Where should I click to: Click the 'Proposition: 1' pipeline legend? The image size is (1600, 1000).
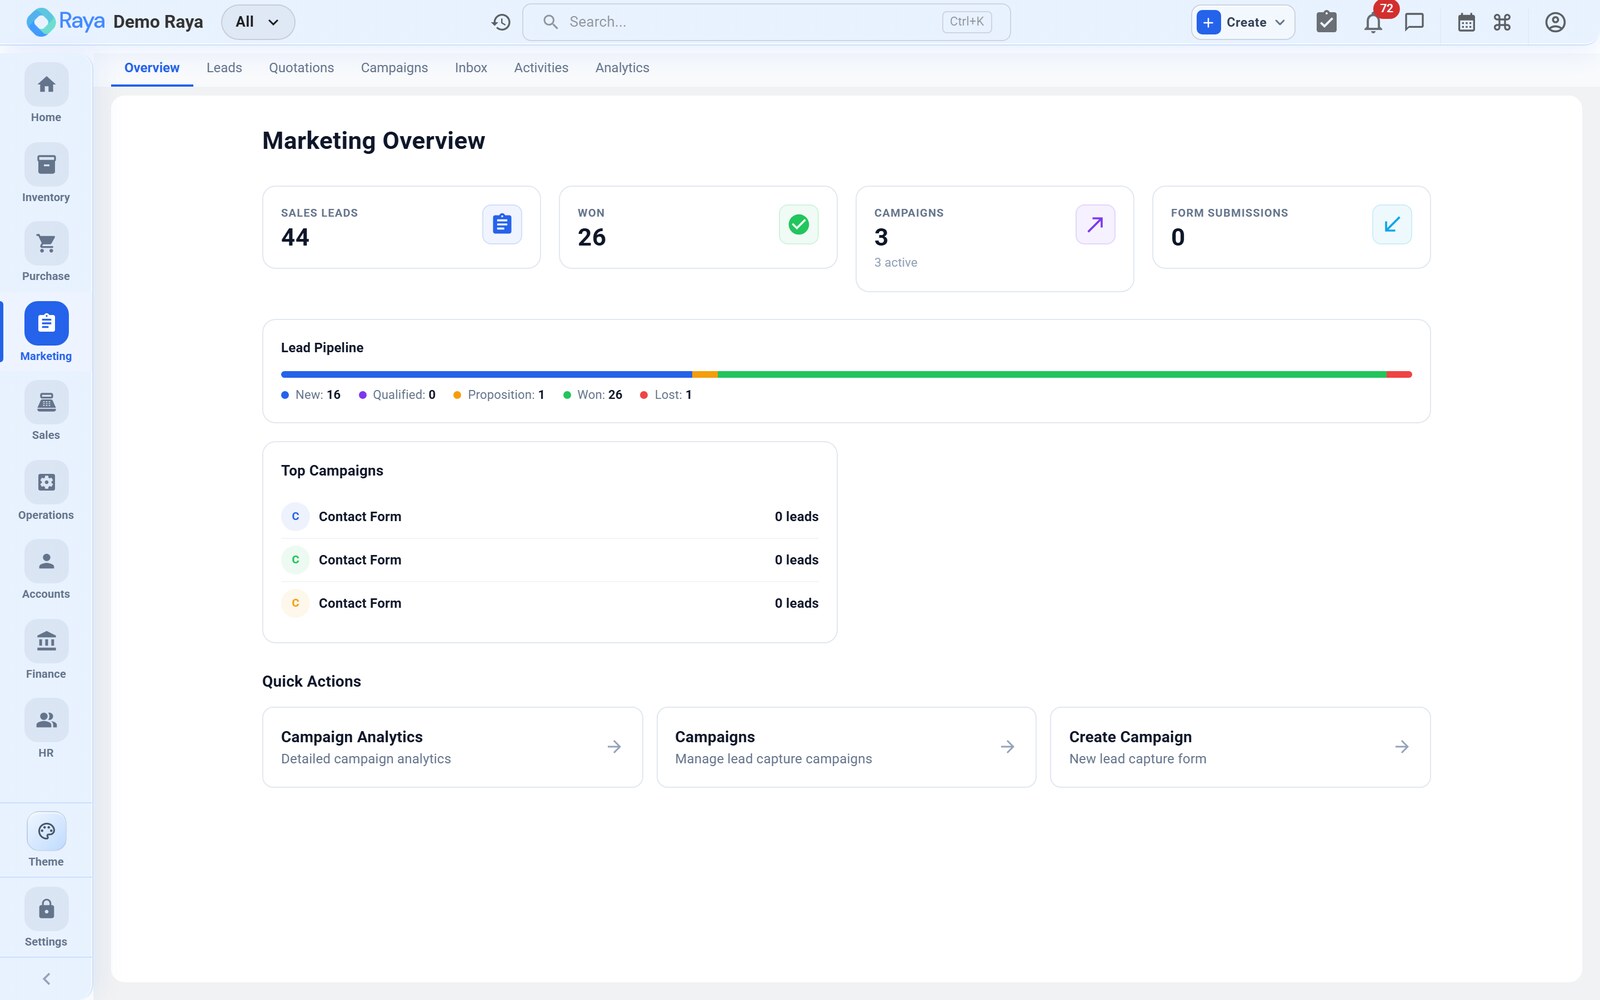[499, 395]
